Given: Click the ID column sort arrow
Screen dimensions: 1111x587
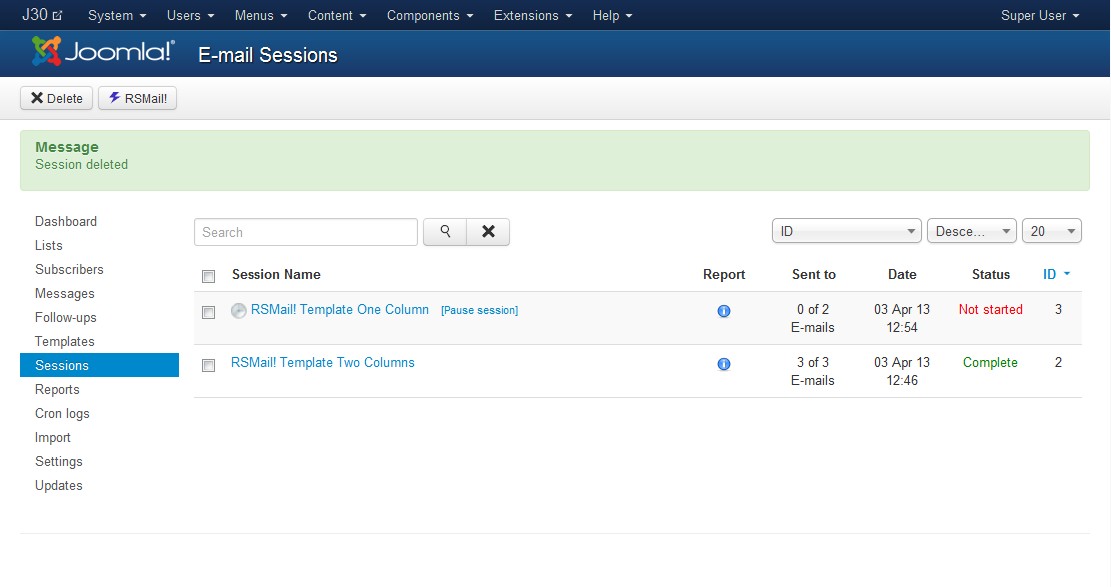Looking at the screenshot, I should (x=1067, y=274).
